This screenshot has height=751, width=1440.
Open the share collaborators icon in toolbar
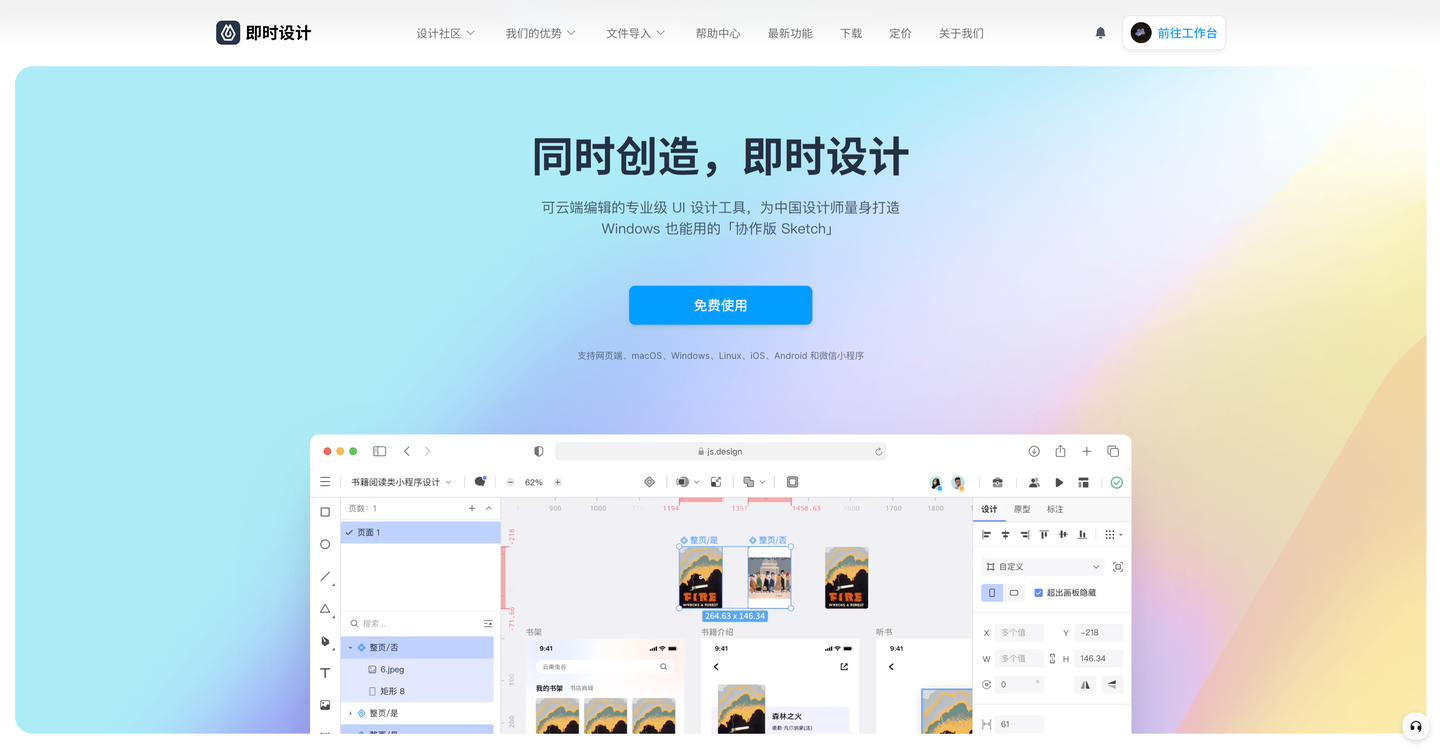pos(1034,482)
